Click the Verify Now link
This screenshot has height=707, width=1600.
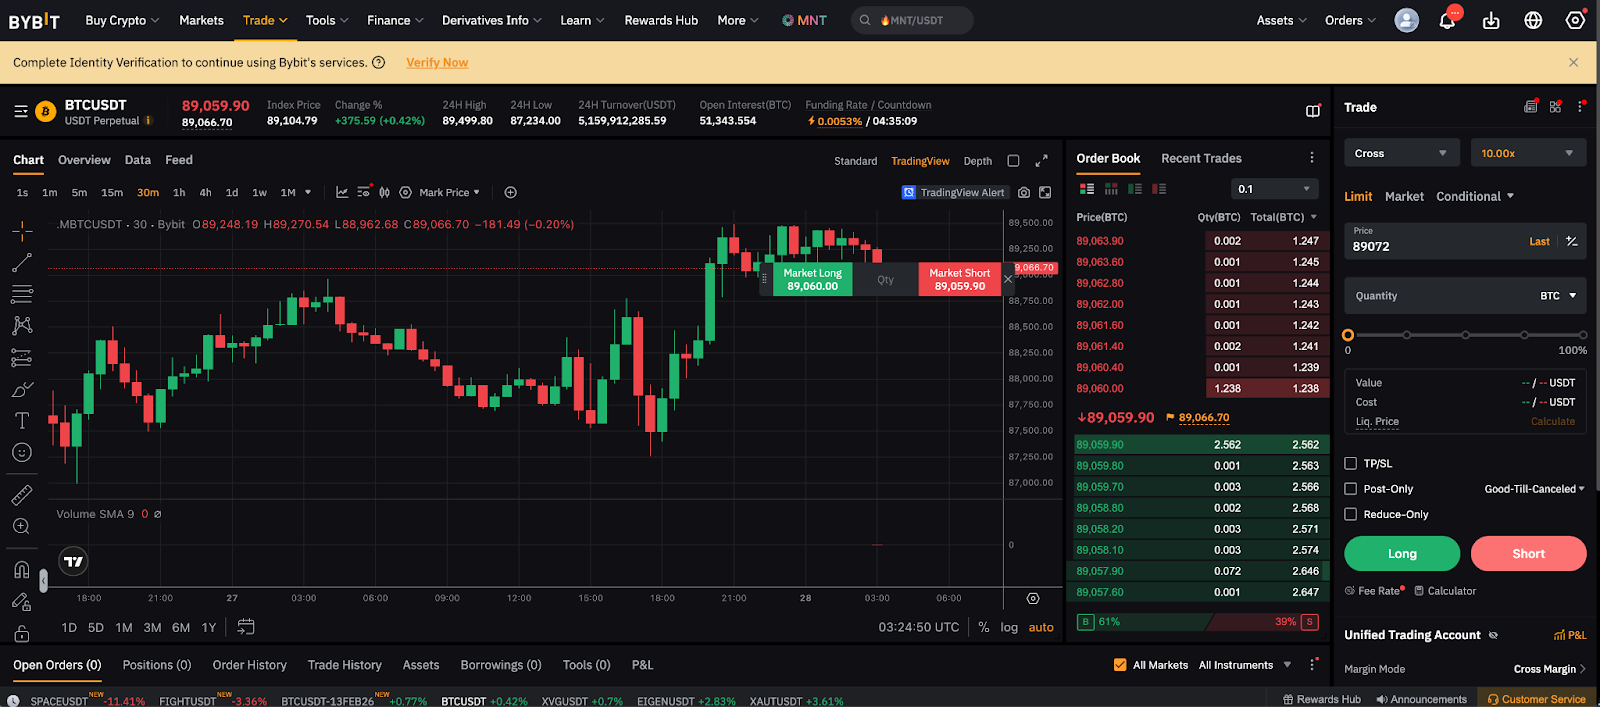pos(437,62)
